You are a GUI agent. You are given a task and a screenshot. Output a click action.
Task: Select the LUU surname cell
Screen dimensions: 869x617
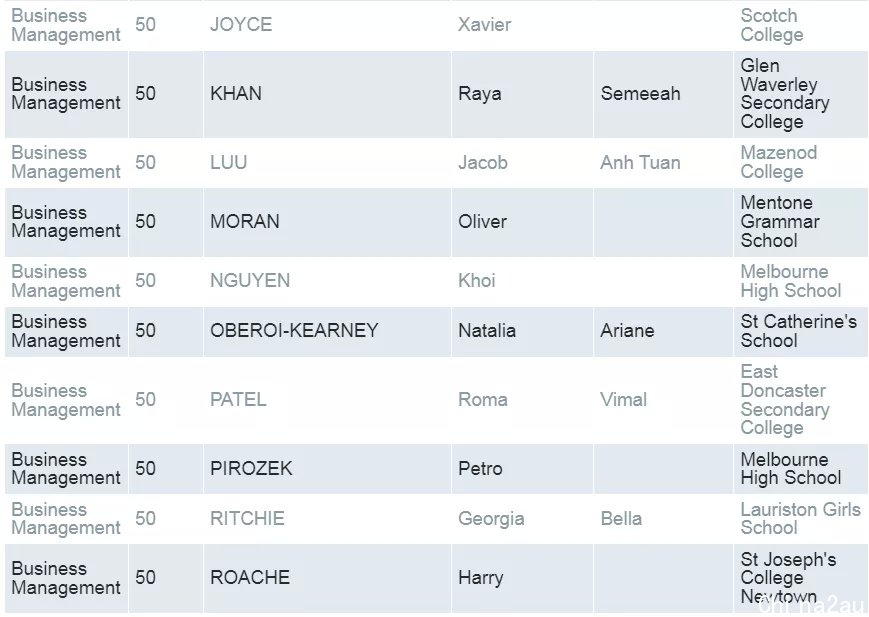click(327, 162)
